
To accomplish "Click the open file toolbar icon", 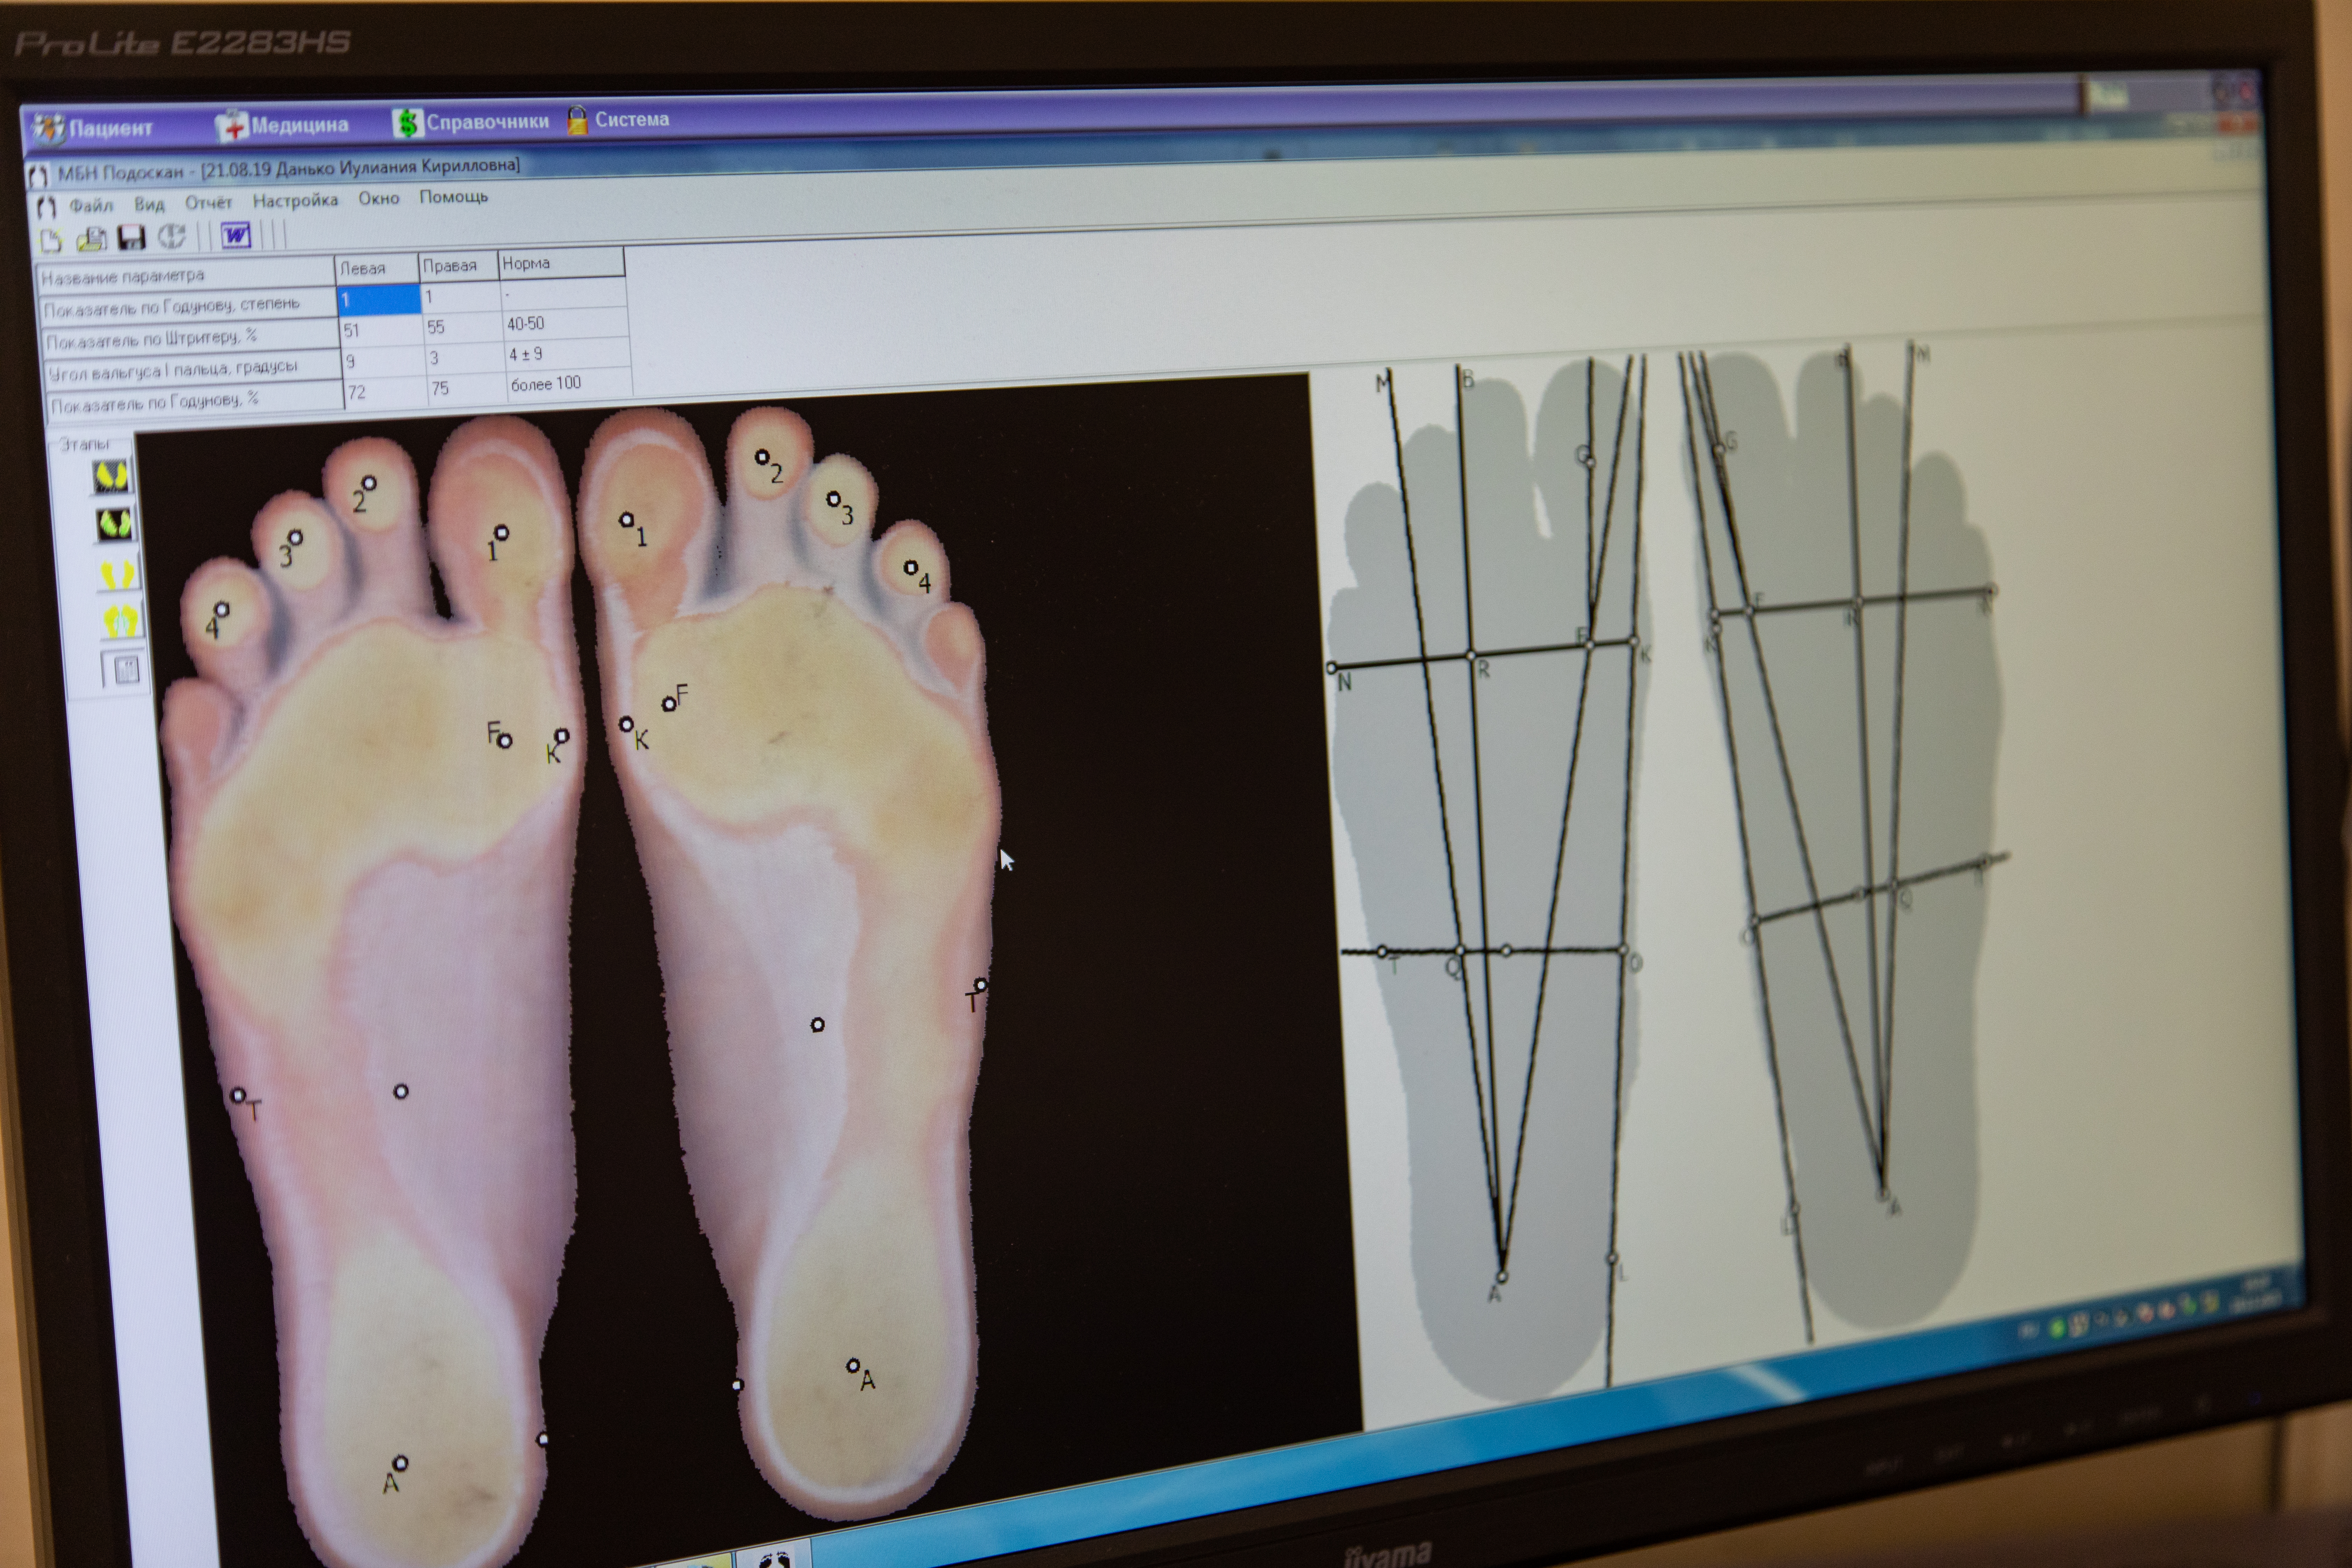I will pyautogui.click(x=92, y=239).
